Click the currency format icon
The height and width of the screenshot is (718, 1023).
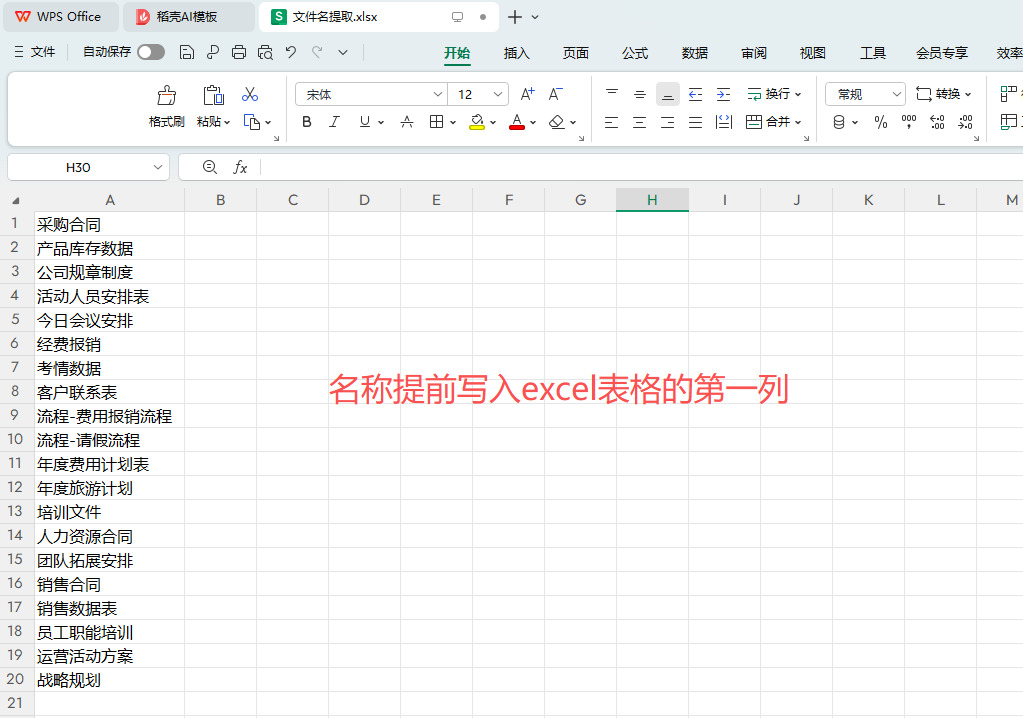(x=839, y=122)
